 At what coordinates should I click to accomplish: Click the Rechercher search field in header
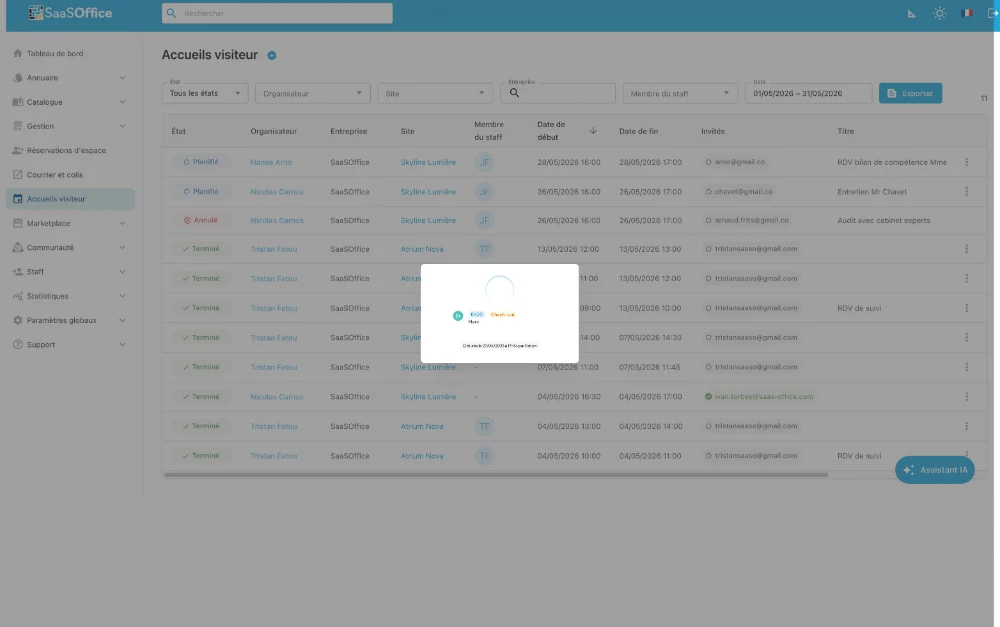(277, 13)
